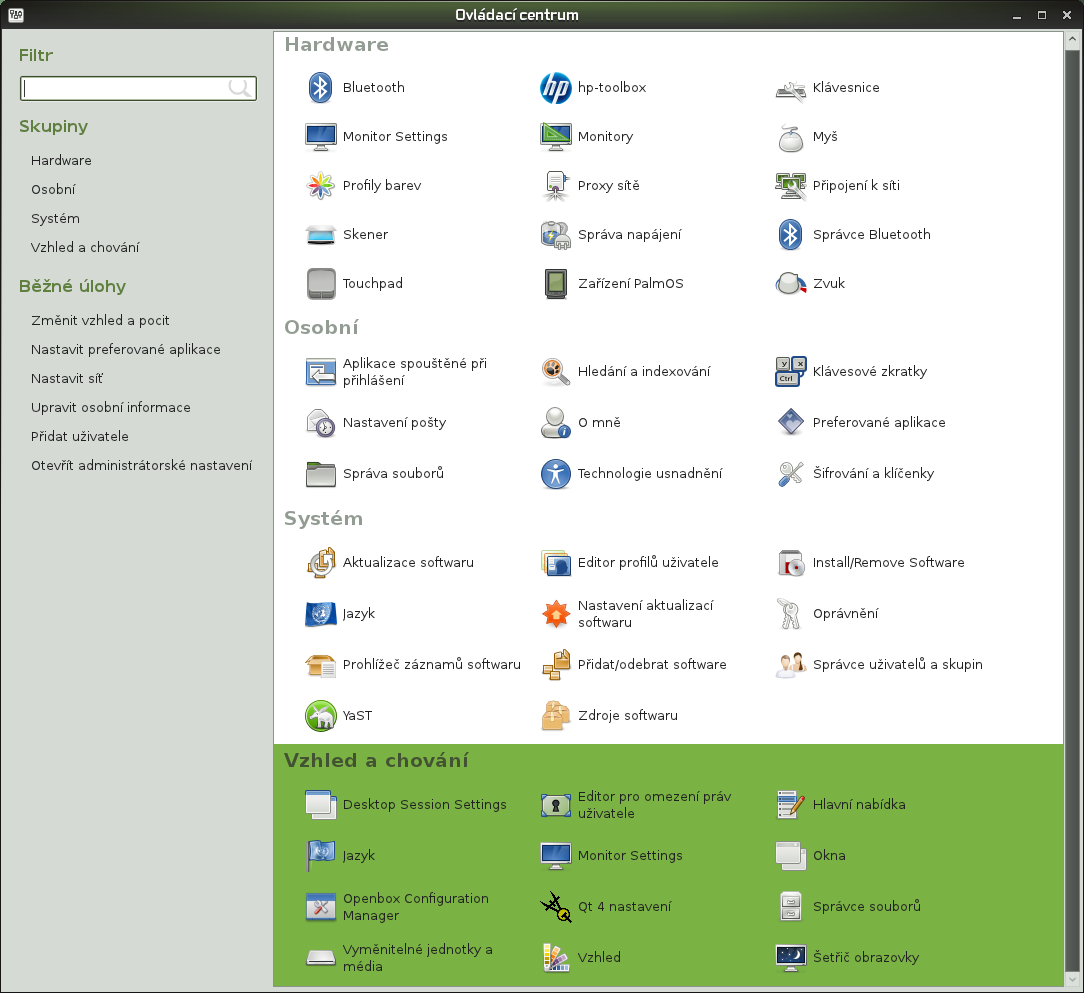Open Monitor Settings in Hardware section

click(x=320, y=137)
